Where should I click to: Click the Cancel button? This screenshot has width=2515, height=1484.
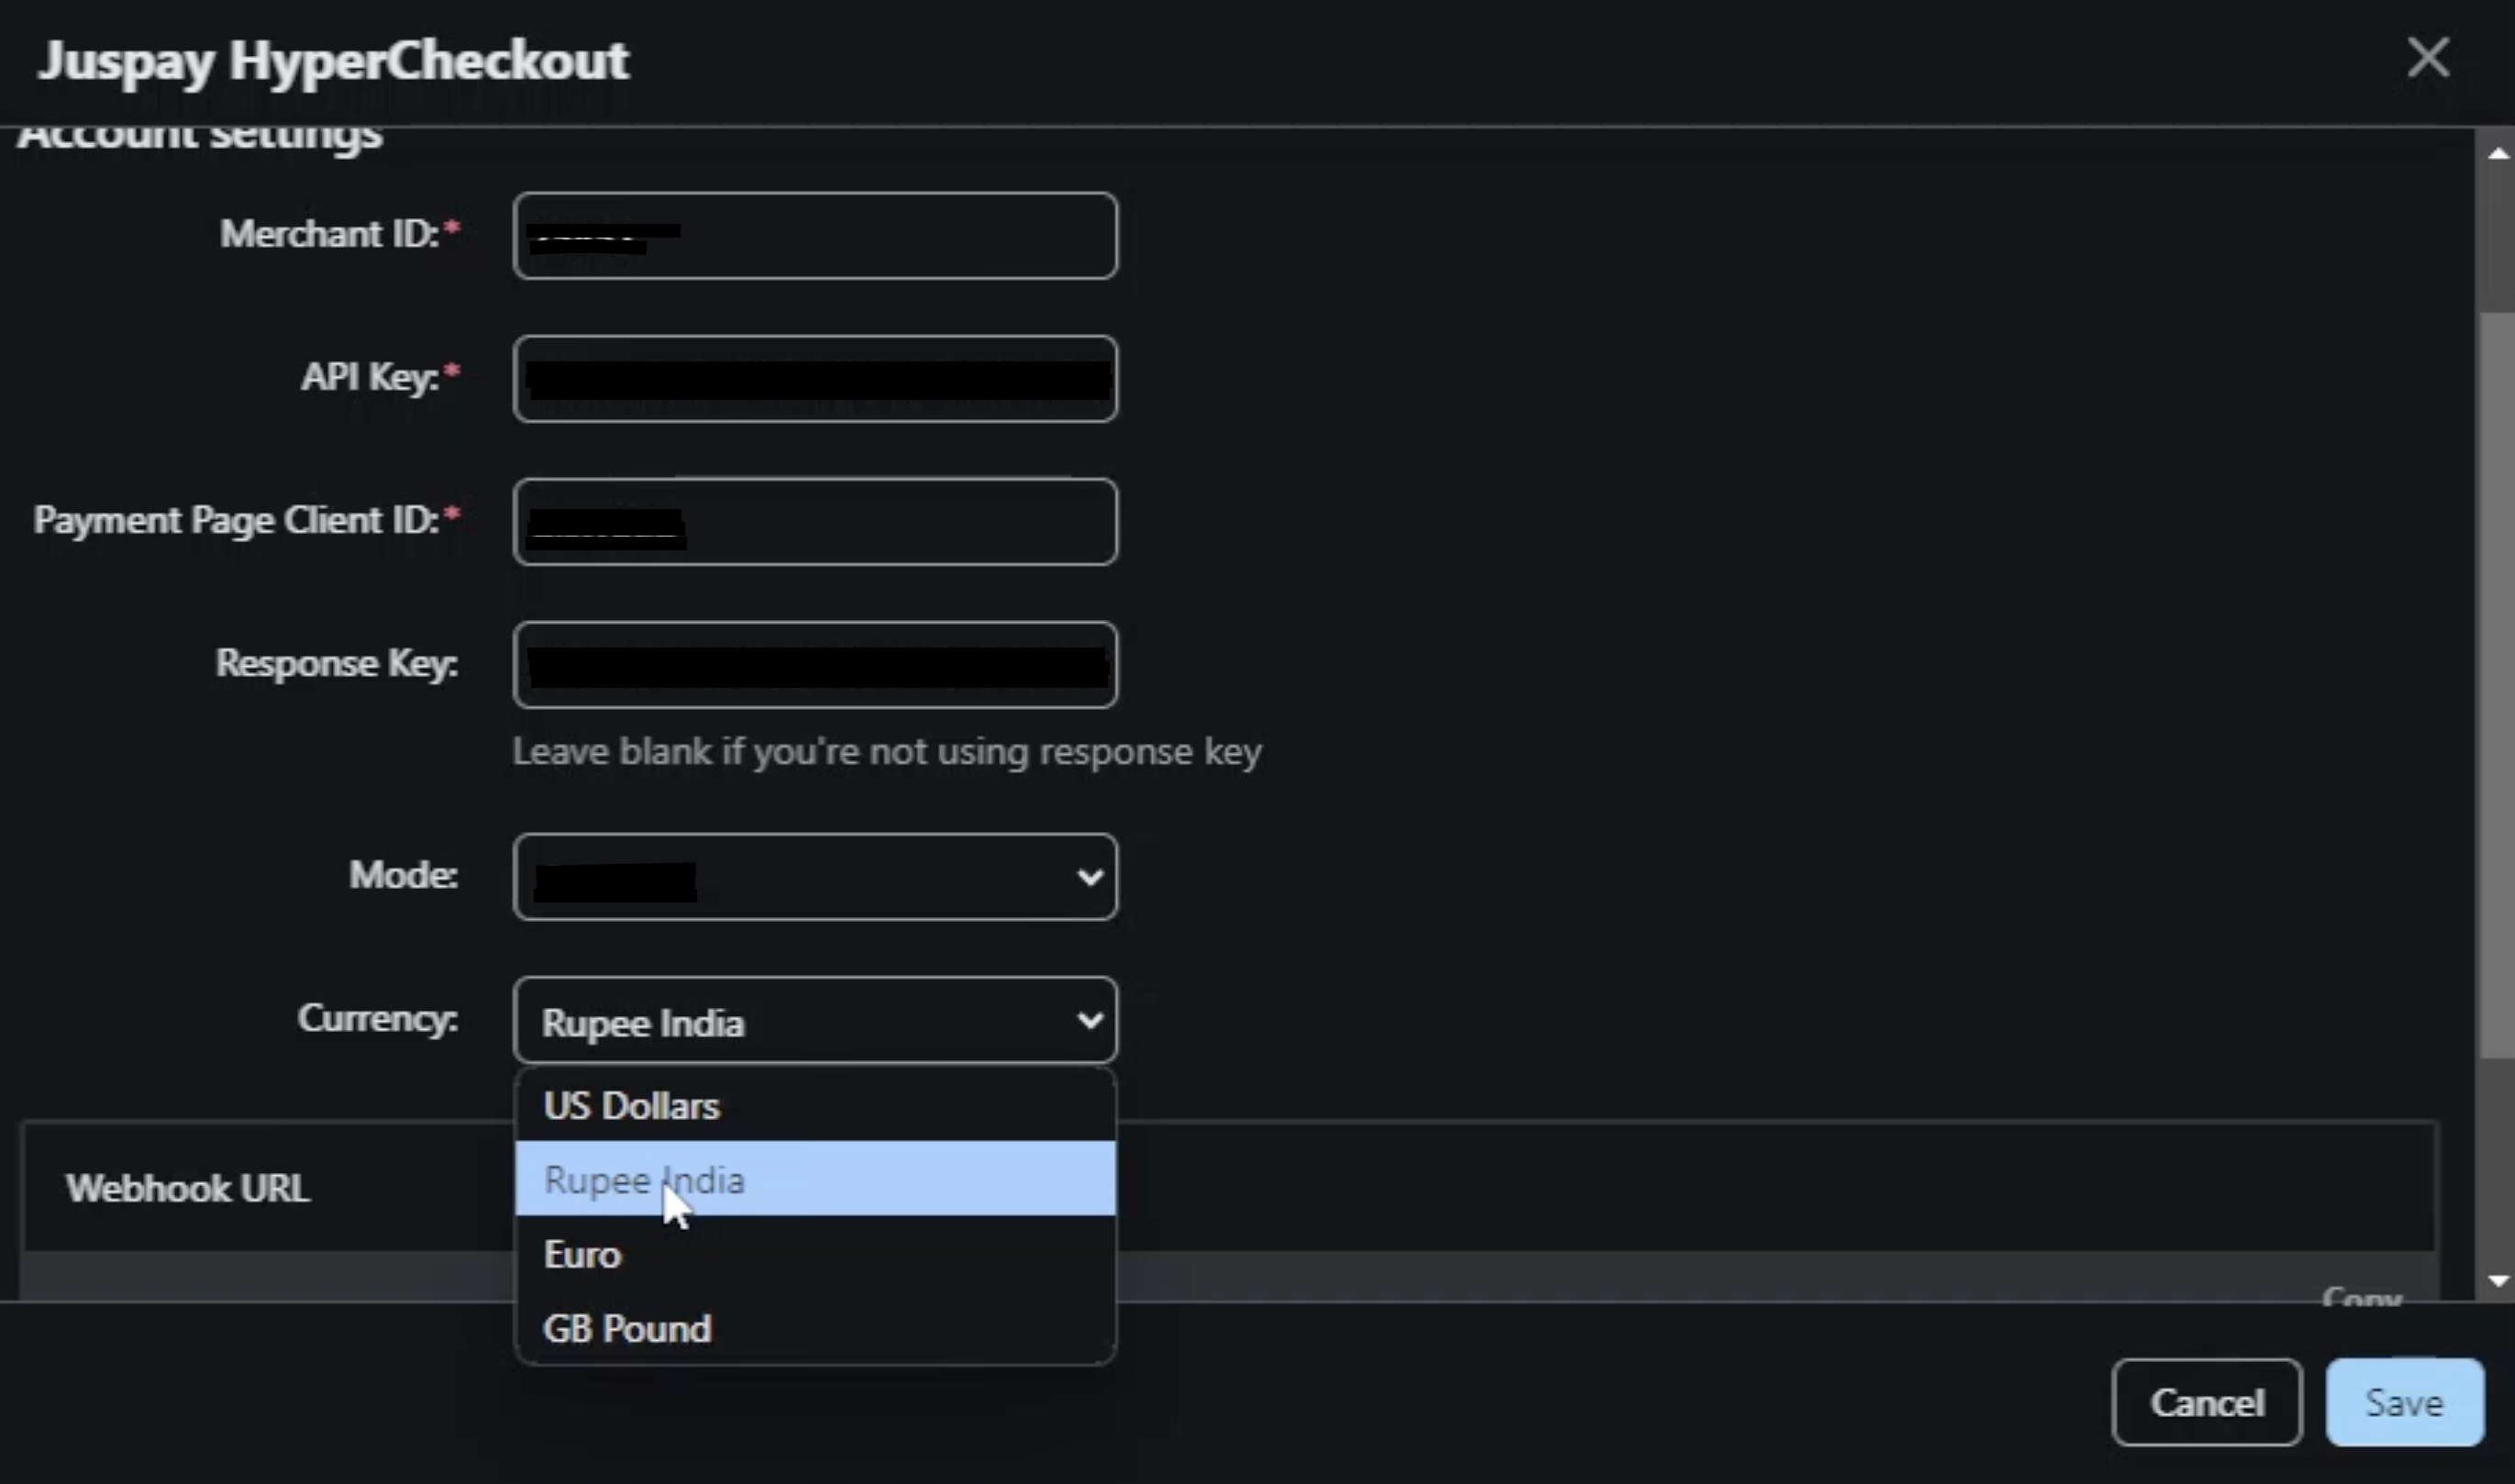click(x=2207, y=1402)
